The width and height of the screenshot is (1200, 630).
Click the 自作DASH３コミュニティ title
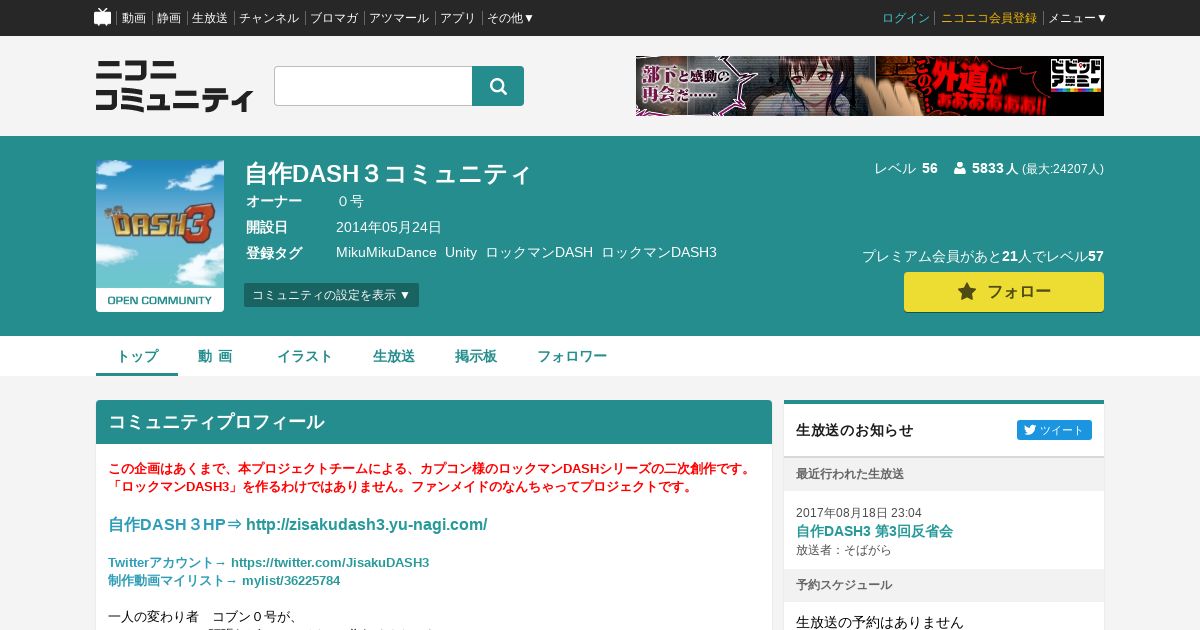pos(388,173)
